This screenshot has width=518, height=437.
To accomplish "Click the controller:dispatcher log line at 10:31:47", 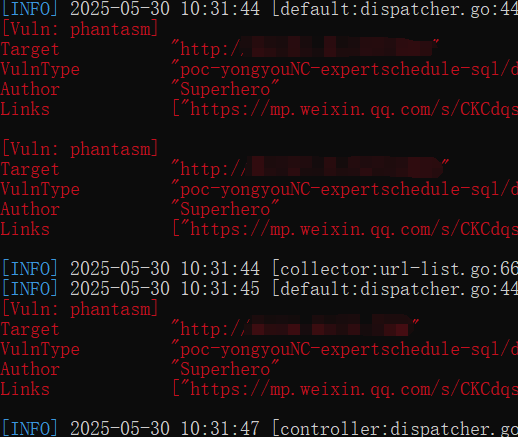I will point(260,429).
